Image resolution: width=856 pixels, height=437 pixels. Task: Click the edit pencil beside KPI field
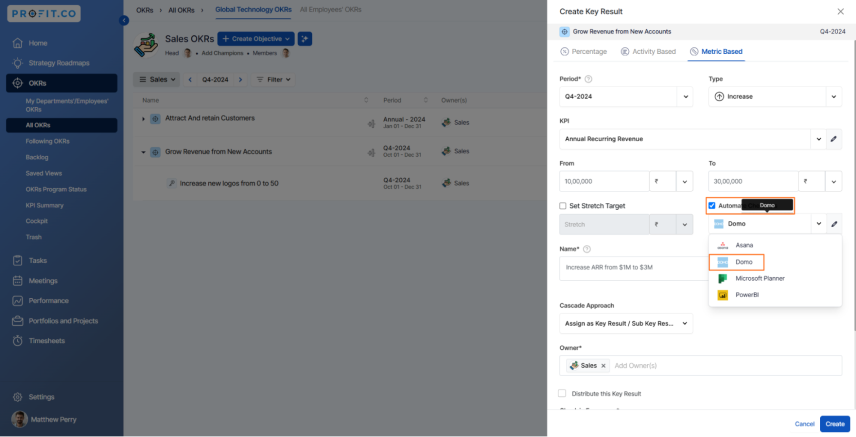coord(834,139)
